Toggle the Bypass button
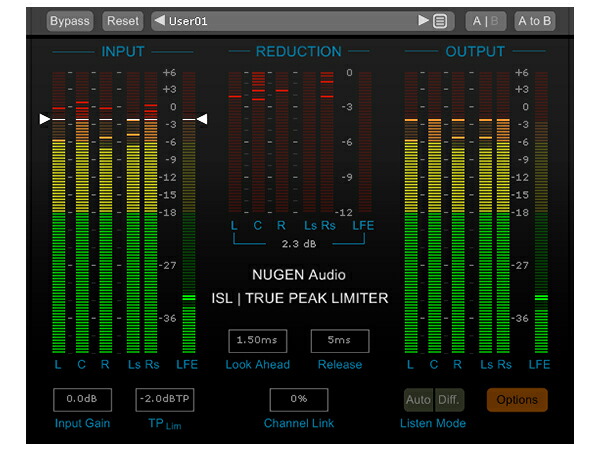This screenshot has height=450, width=600. 70,21
